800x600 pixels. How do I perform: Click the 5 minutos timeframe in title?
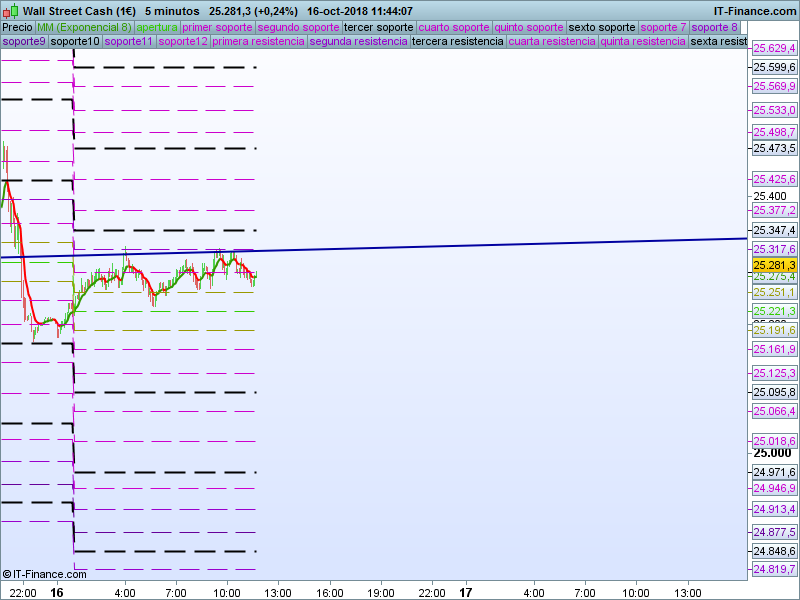point(172,11)
